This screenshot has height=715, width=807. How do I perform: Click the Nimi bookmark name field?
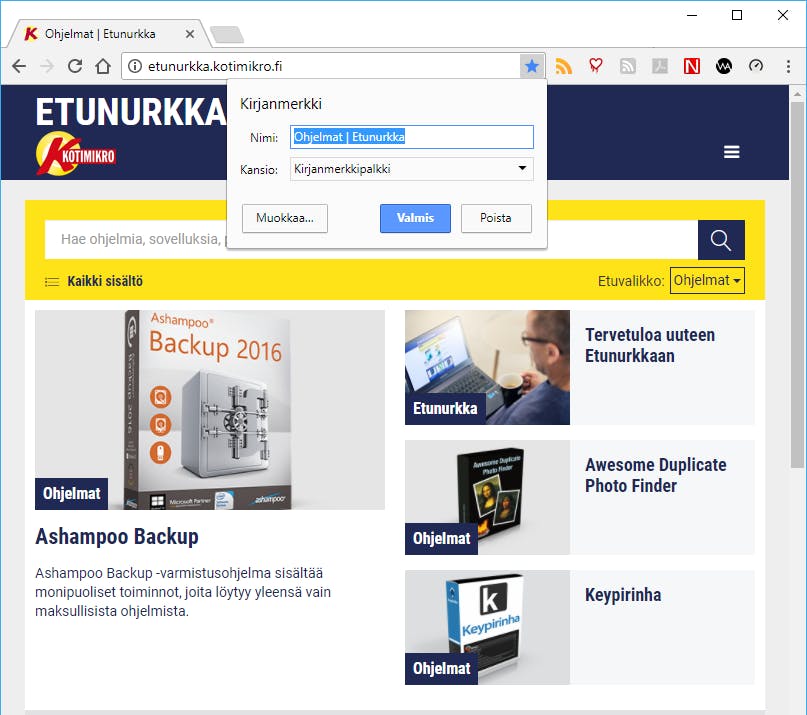click(x=412, y=137)
